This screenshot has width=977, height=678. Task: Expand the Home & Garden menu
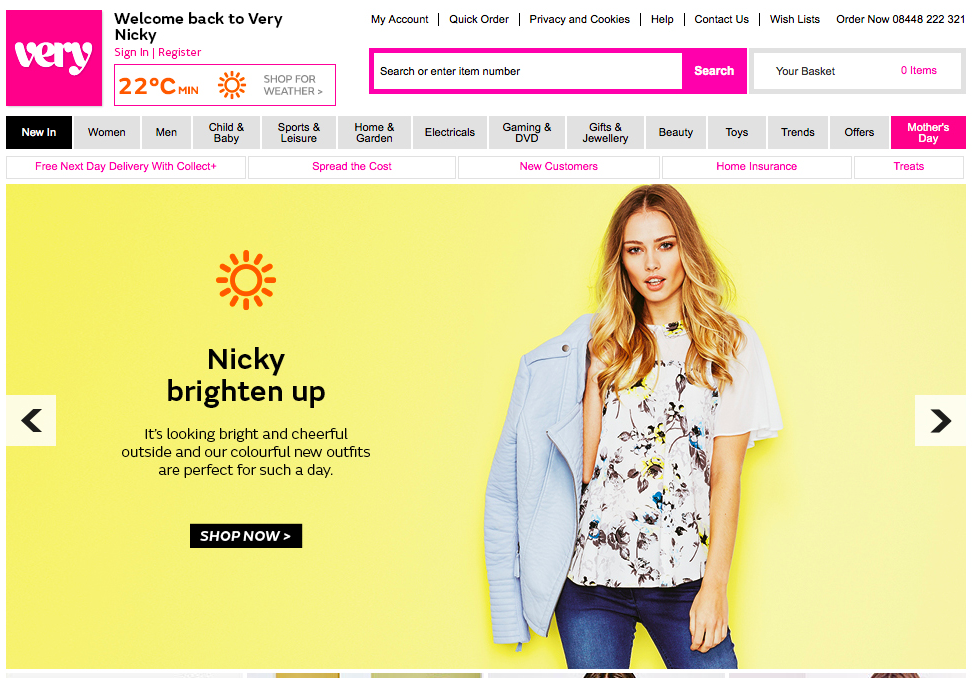(x=374, y=132)
